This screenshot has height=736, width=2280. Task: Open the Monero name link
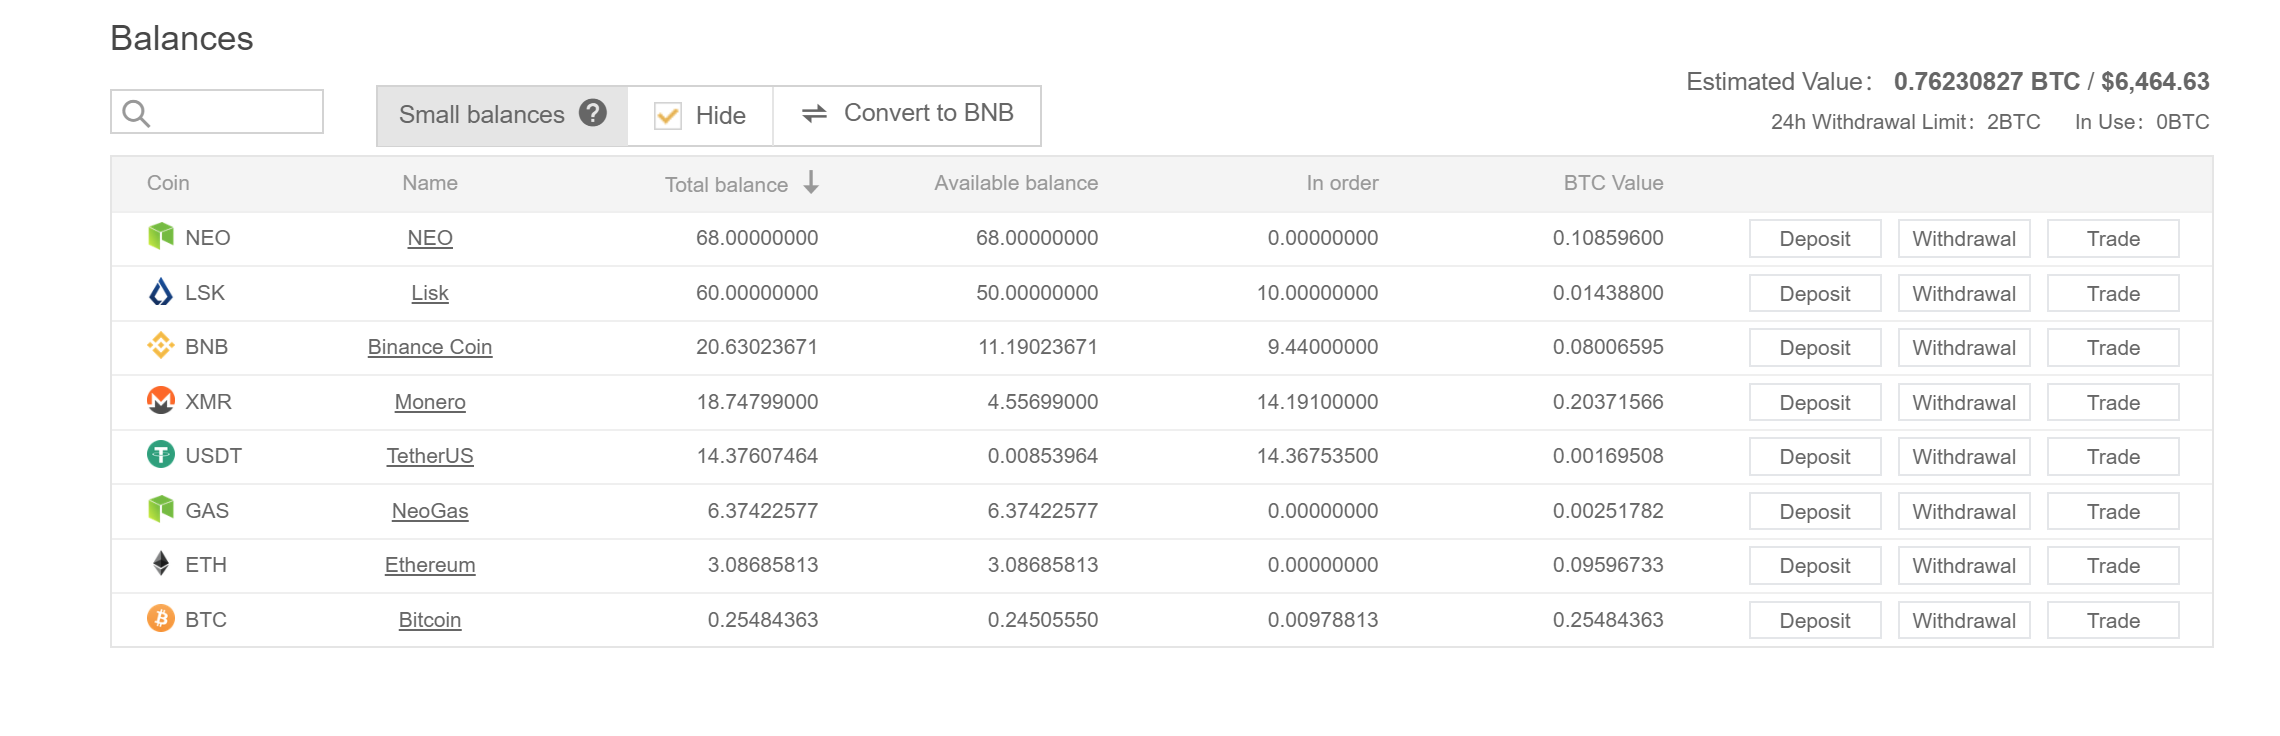click(430, 402)
